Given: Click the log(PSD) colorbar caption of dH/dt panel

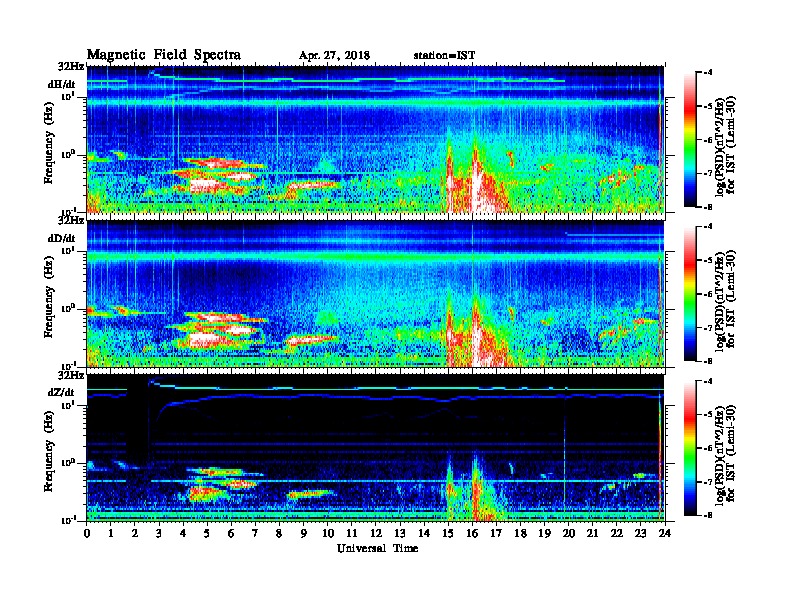Looking at the screenshot, I should 725,146.
